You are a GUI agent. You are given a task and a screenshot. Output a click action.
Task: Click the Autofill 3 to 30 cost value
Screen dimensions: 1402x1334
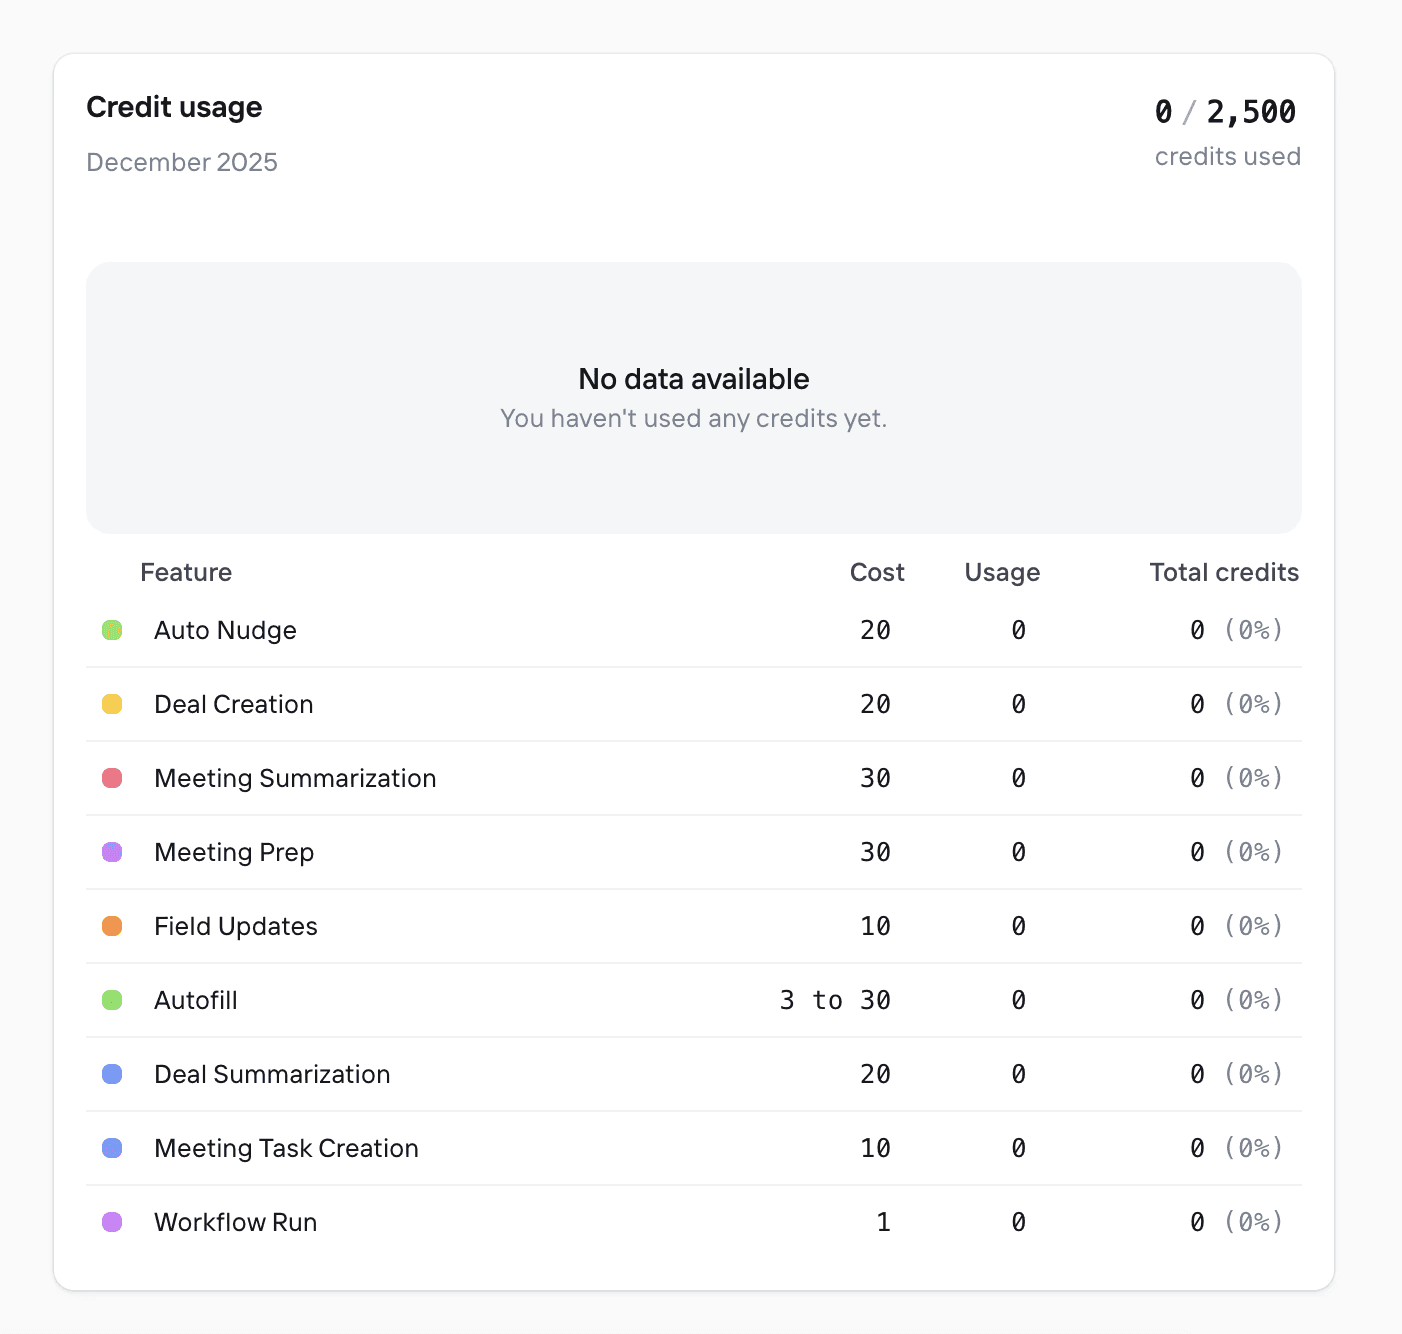pos(836,1000)
